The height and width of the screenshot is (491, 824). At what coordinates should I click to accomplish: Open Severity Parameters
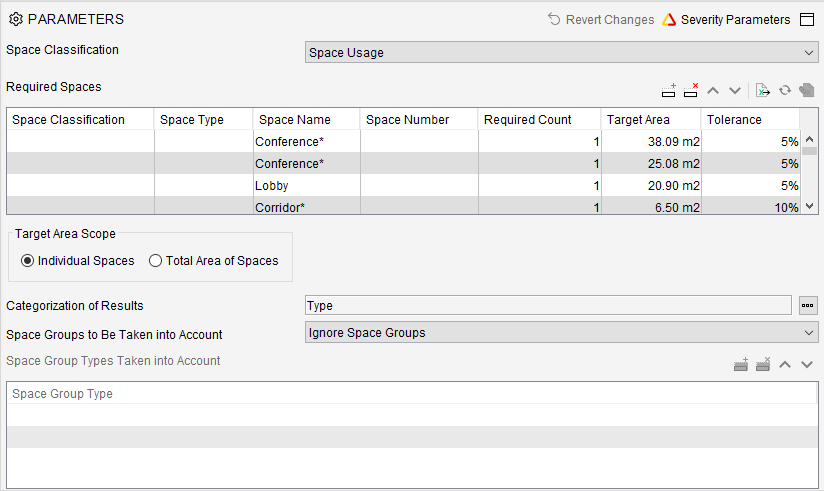coord(726,19)
